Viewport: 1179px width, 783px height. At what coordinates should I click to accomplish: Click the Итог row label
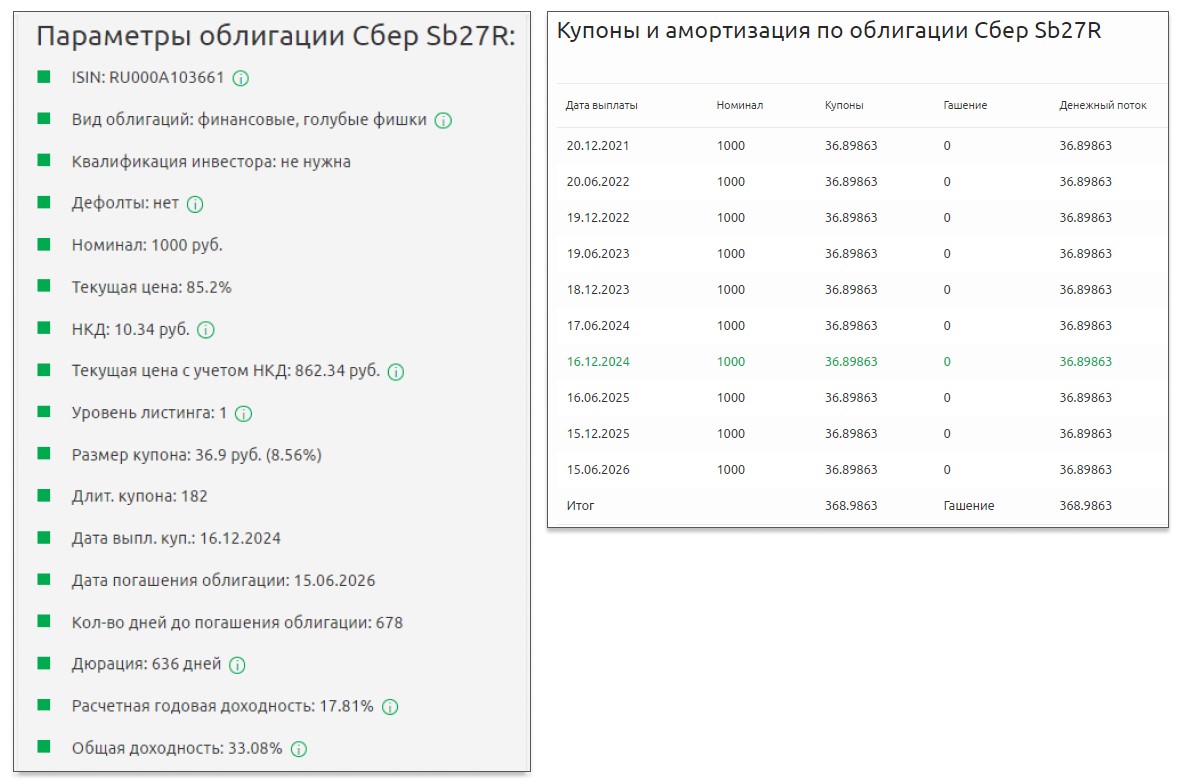click(580, 506)
